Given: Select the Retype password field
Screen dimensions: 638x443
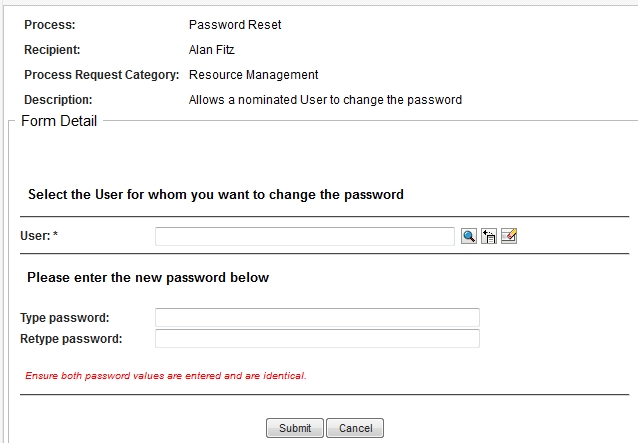Looking at the screenshot, I should pos(317,339).
